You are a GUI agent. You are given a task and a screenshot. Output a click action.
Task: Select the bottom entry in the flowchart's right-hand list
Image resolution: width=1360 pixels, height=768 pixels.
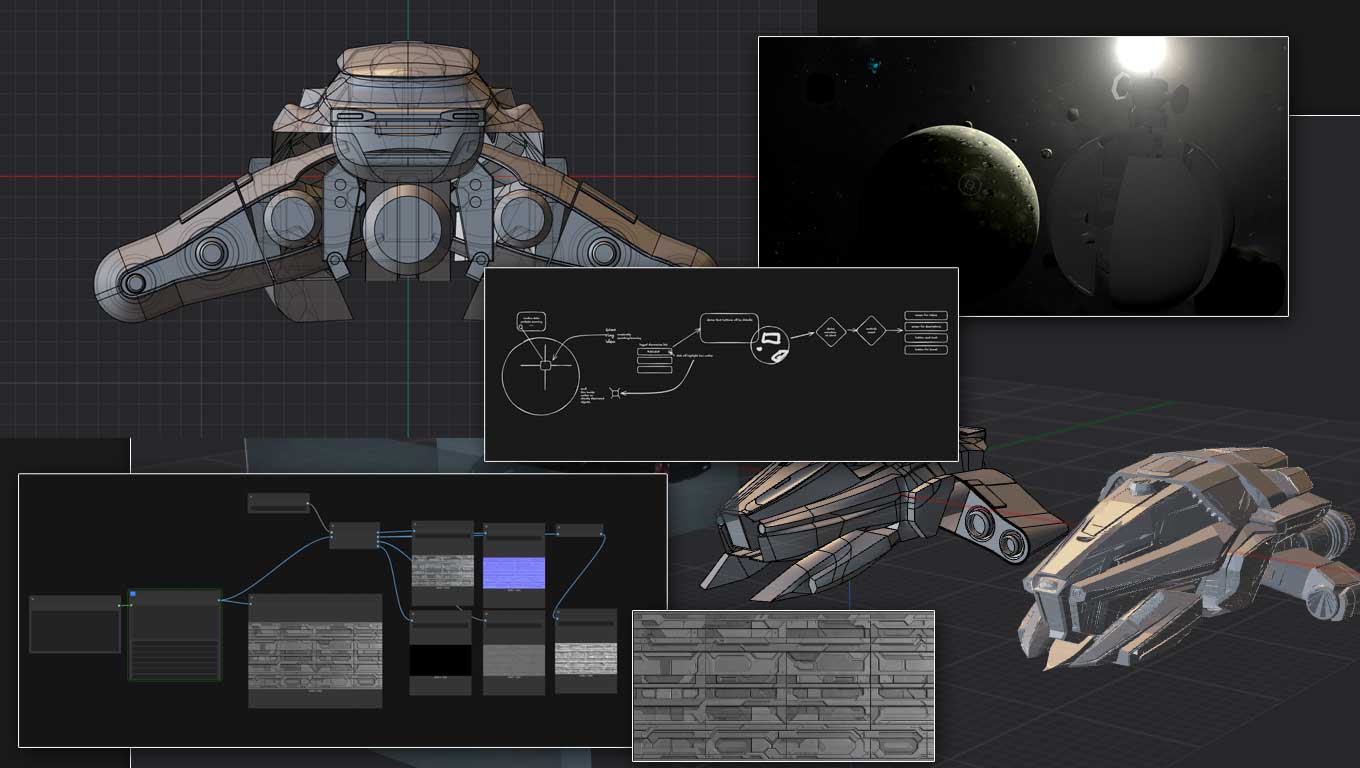[925, 350]
